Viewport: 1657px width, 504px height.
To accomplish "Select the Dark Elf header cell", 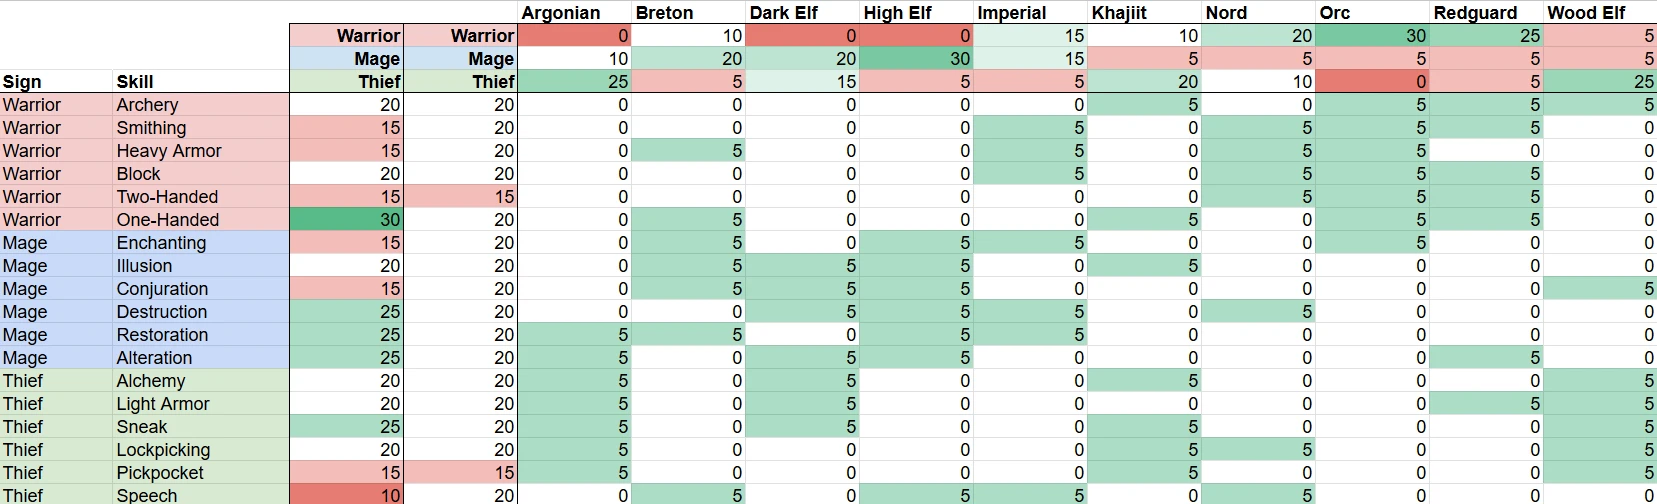I will tap(803, 12).
